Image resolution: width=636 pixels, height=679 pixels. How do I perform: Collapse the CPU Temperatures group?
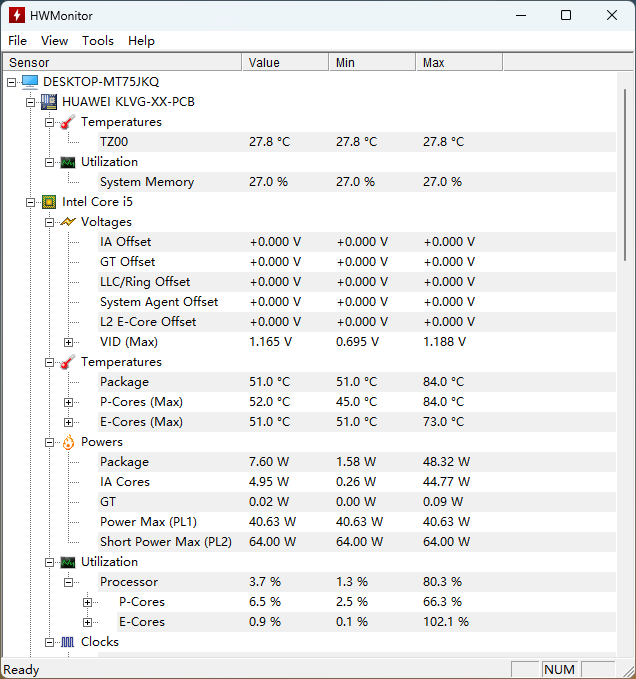click(x=49, y=362)
